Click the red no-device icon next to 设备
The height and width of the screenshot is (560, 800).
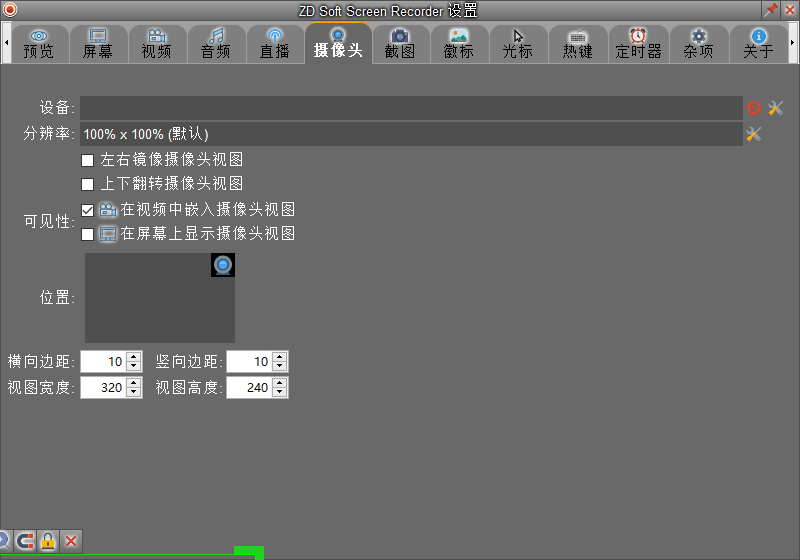point(754,108)
